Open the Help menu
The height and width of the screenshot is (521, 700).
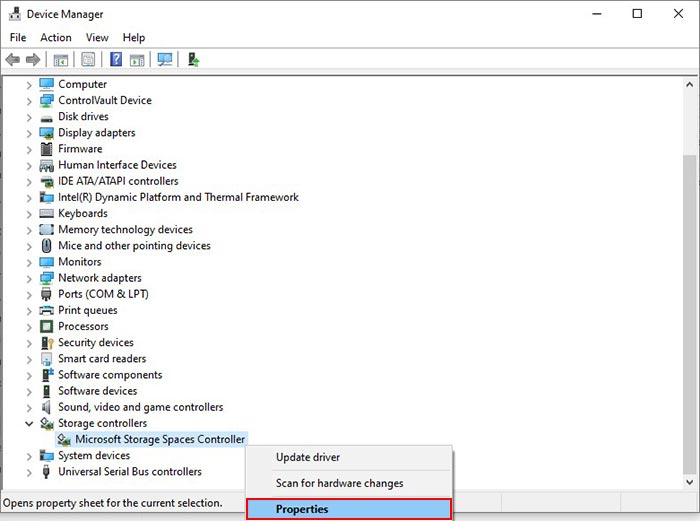134,38
